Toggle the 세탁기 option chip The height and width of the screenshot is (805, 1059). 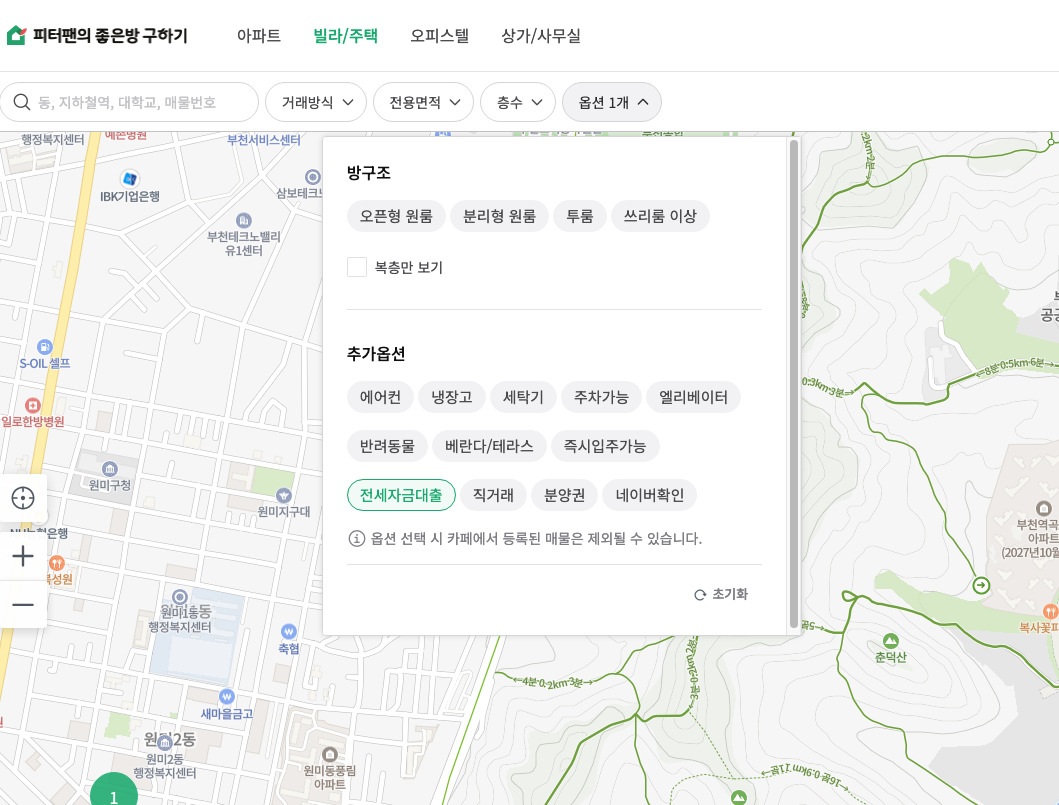click(523, 397)
